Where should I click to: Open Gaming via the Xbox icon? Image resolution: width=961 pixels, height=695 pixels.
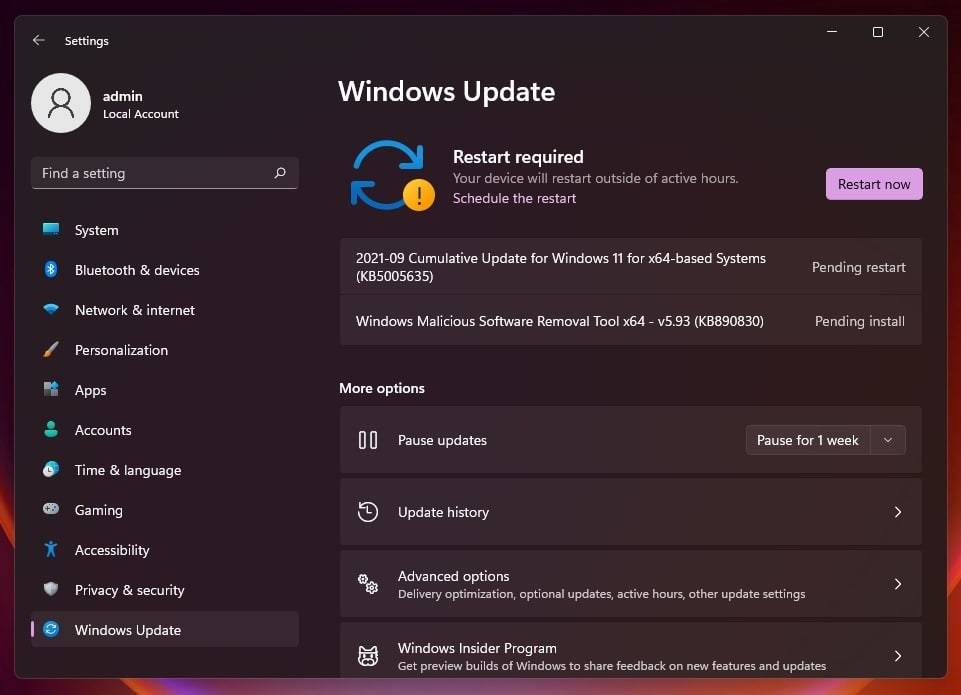pyautogui.click(x=52, y=509)
